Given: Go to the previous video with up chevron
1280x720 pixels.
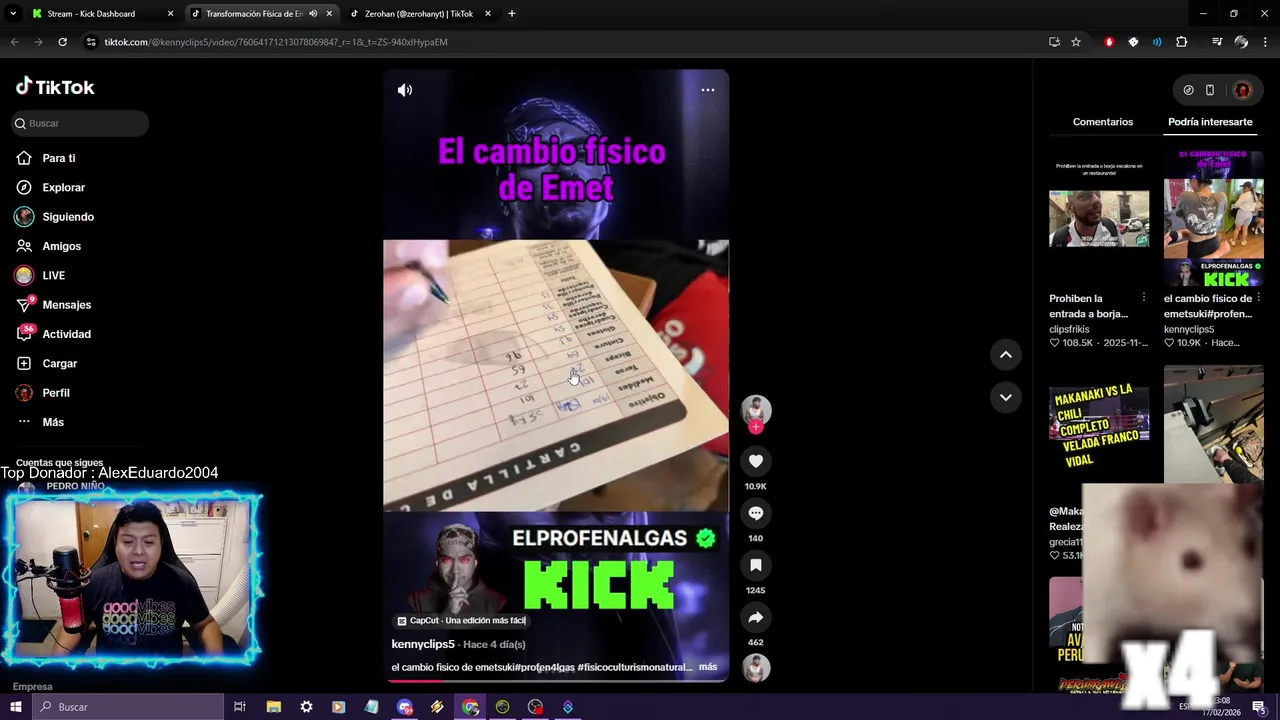Looking at the screenshot, I should pos(1006,355).
